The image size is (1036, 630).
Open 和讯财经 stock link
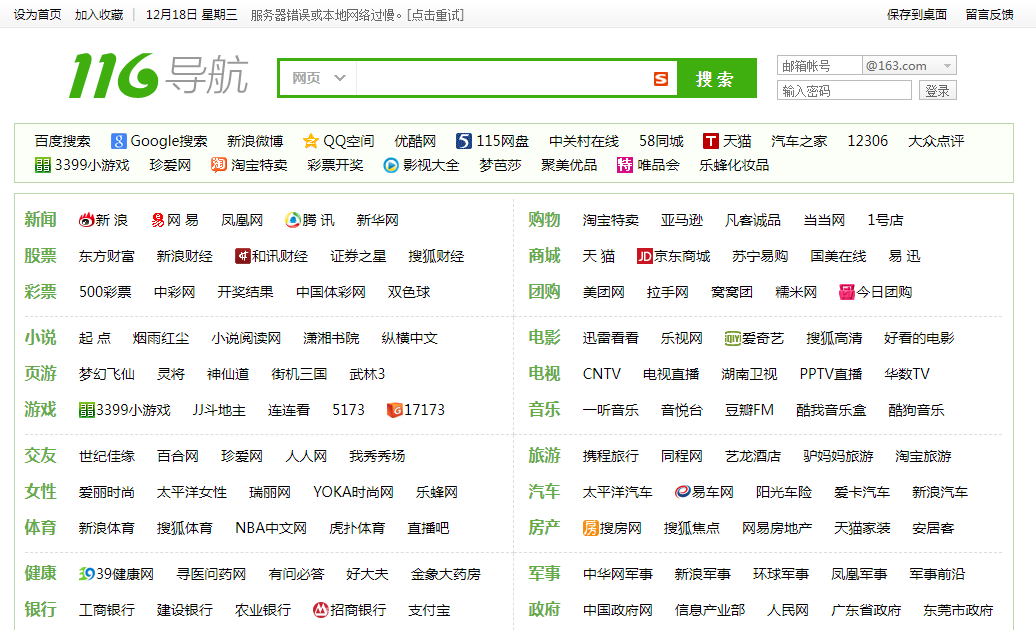click(x=272, y=256)
